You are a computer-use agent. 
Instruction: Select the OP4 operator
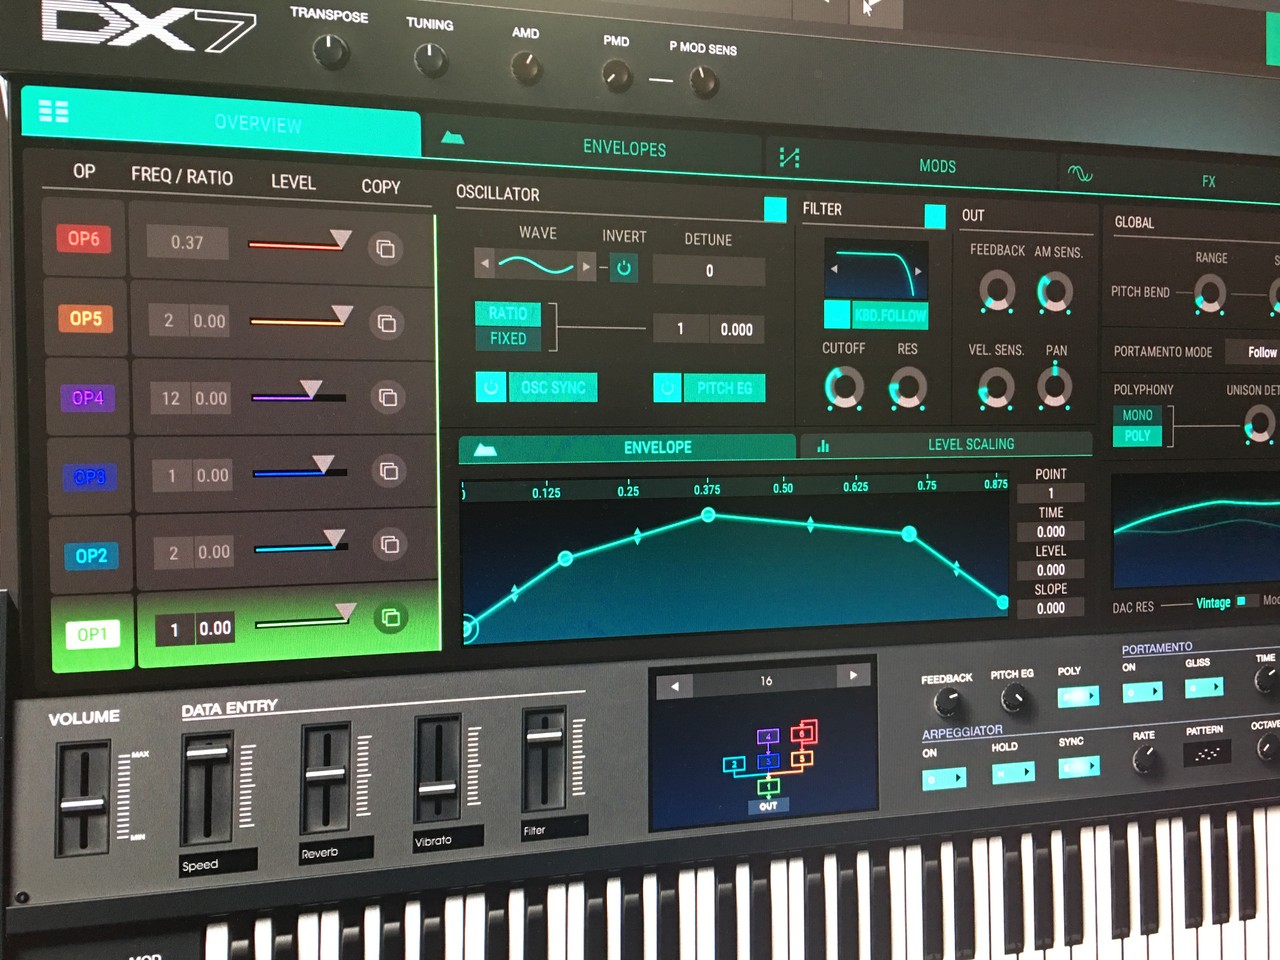tap(88, 398)
